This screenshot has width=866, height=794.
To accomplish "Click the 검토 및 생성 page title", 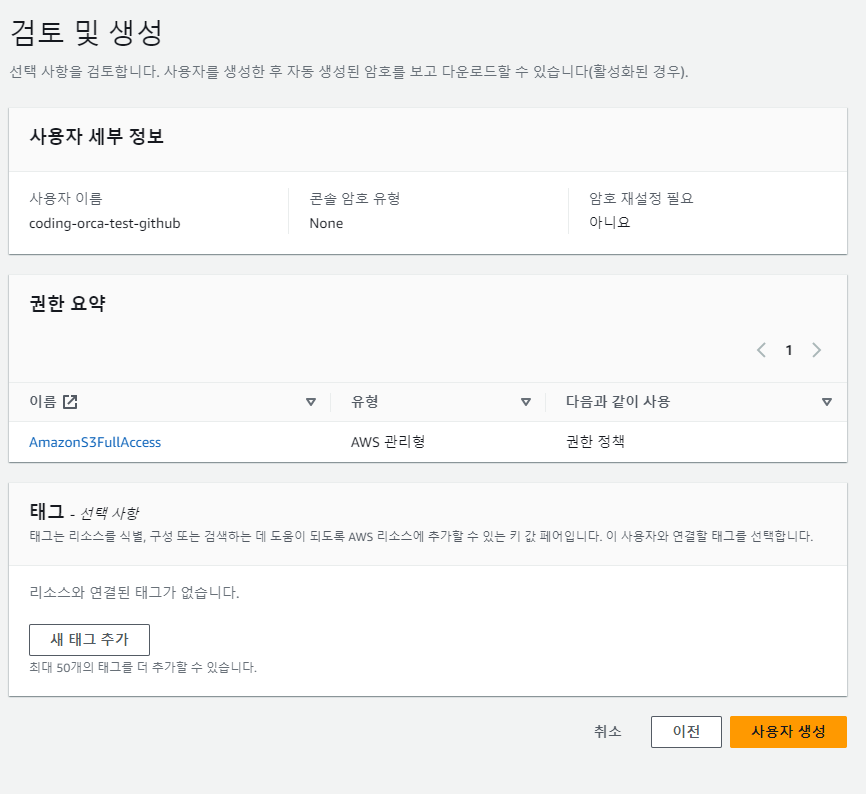I will pyautogui.click(x=87, y=33).
